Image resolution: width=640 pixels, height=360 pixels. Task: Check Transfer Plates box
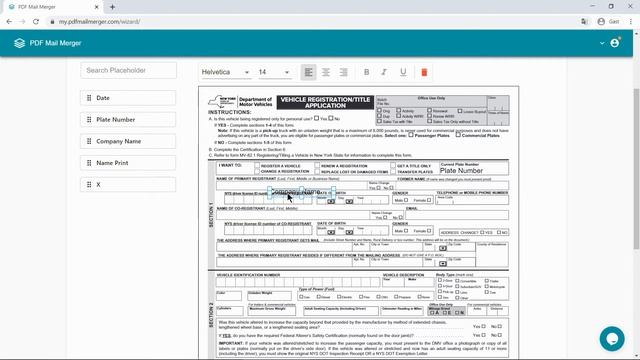tap(393, 172)
